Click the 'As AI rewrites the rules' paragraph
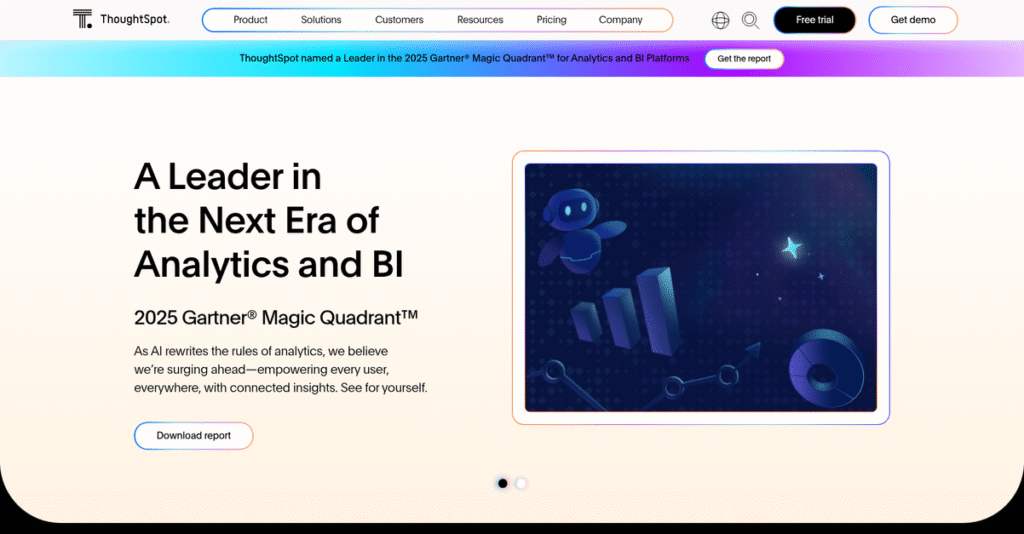This screenshot has width=1024, height=534. point(281,369)
